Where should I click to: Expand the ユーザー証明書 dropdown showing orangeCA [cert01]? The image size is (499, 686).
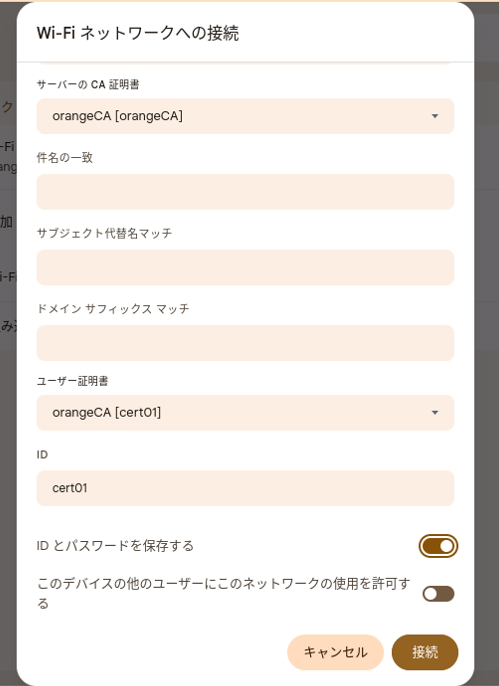pos(245,413)
